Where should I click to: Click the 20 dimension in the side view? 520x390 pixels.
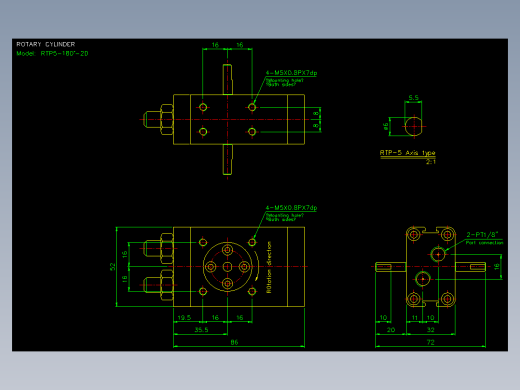tap(391, 330)
